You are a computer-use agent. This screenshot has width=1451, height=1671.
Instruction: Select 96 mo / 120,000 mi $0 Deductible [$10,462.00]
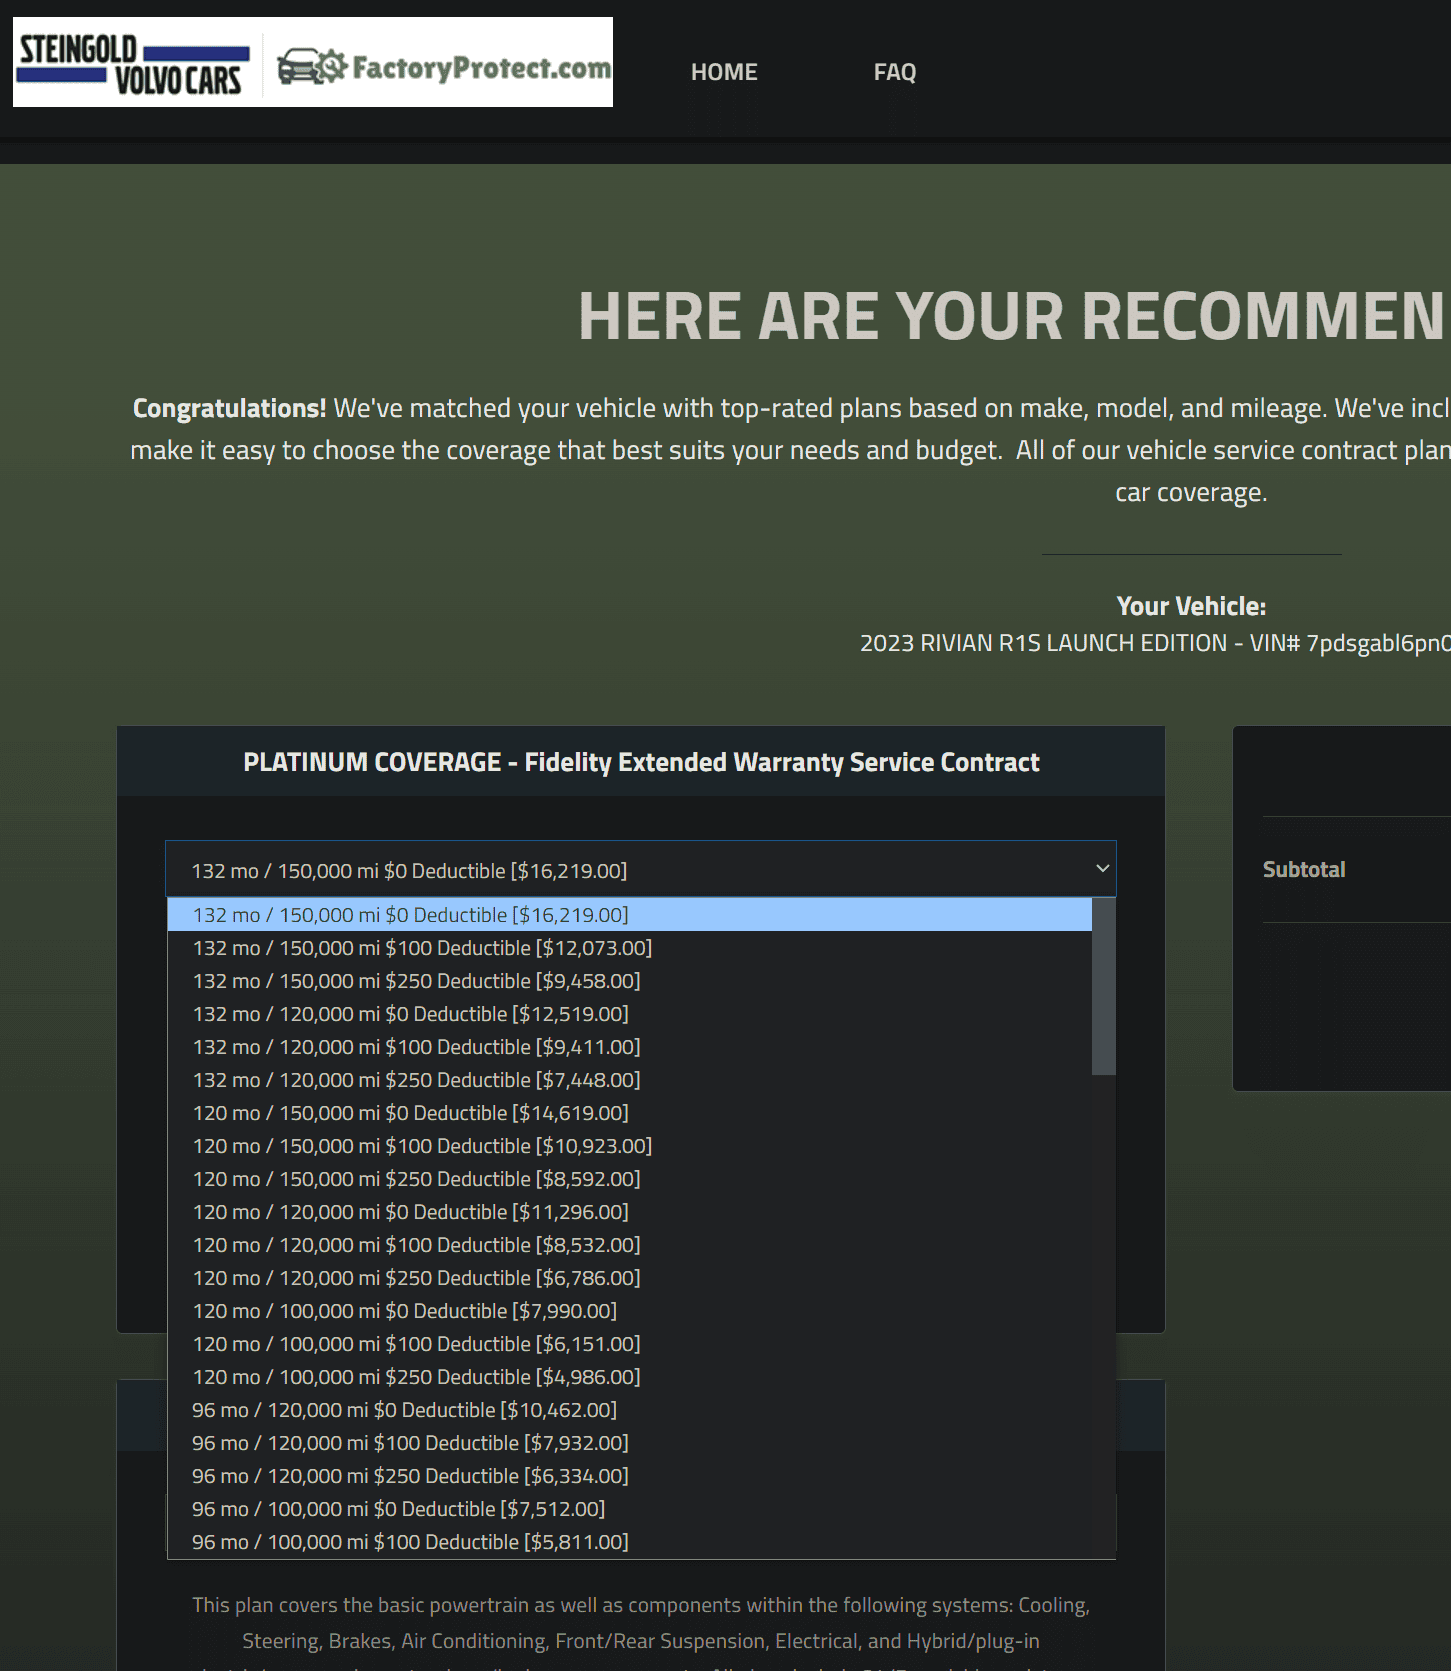pyautogui.click(x=630, y=1410)
